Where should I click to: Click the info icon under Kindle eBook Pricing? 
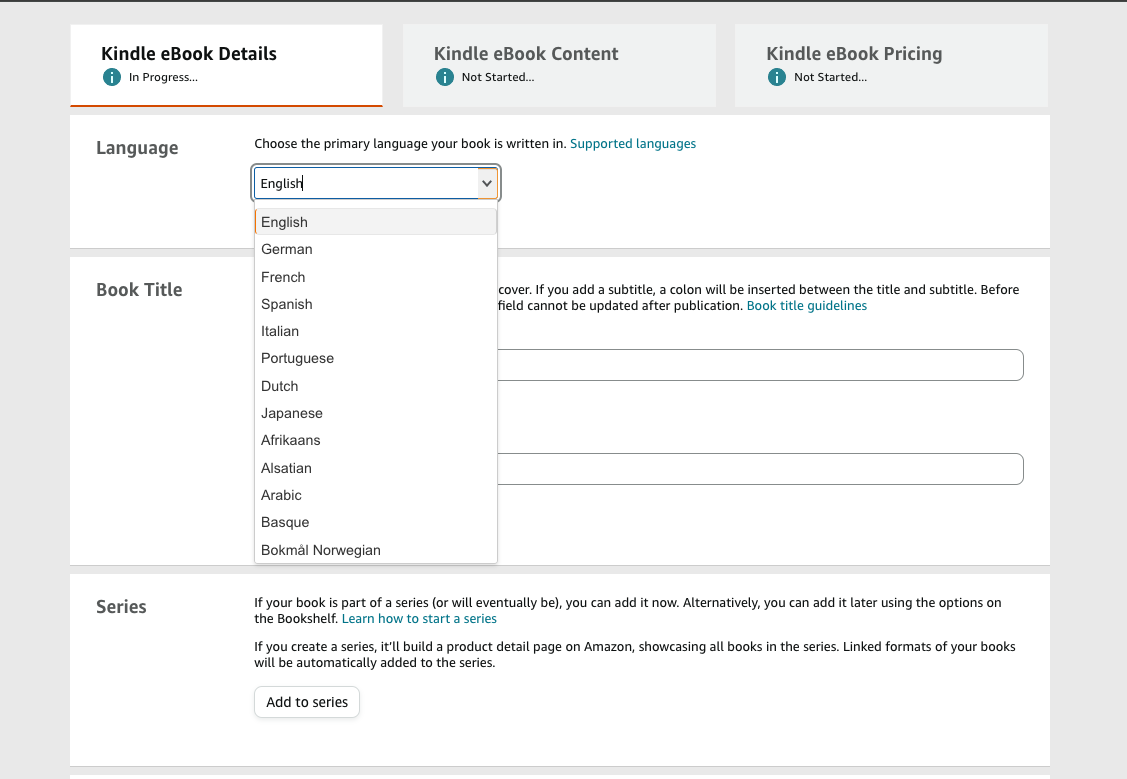pyautogui.click(x=777, y=77)
